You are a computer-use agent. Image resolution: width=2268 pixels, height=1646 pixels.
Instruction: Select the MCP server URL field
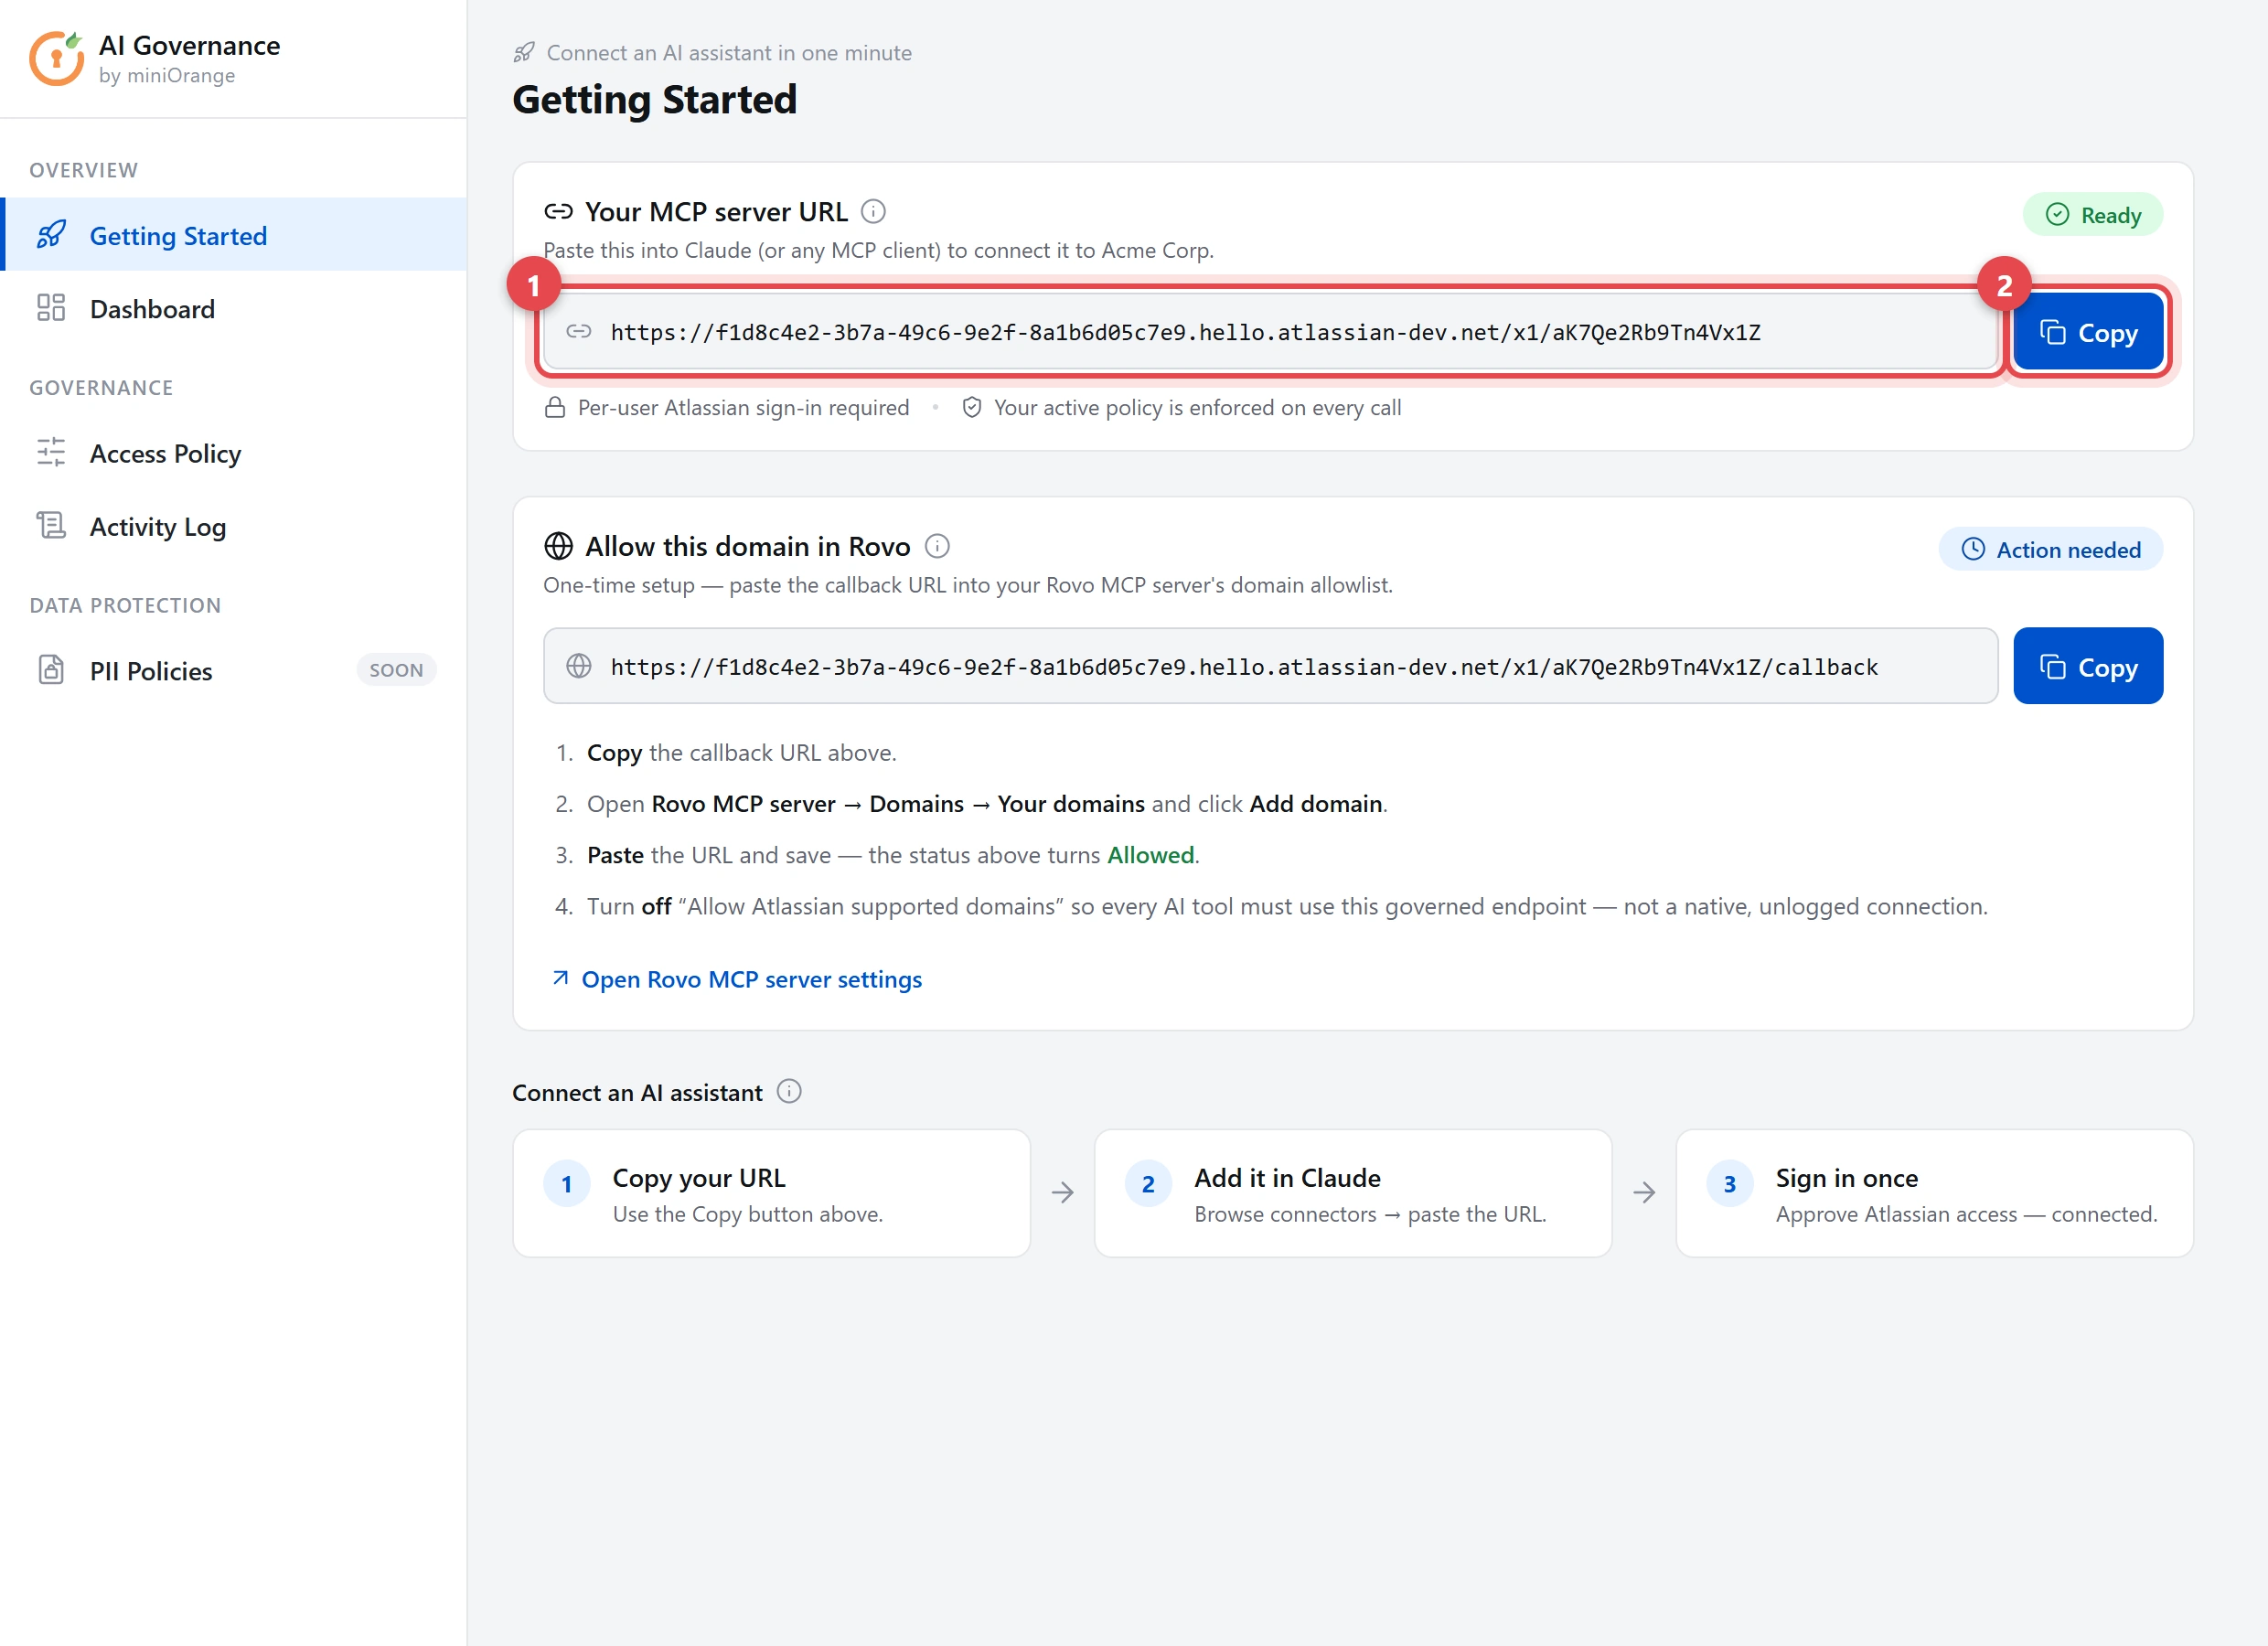point(1270,332)
